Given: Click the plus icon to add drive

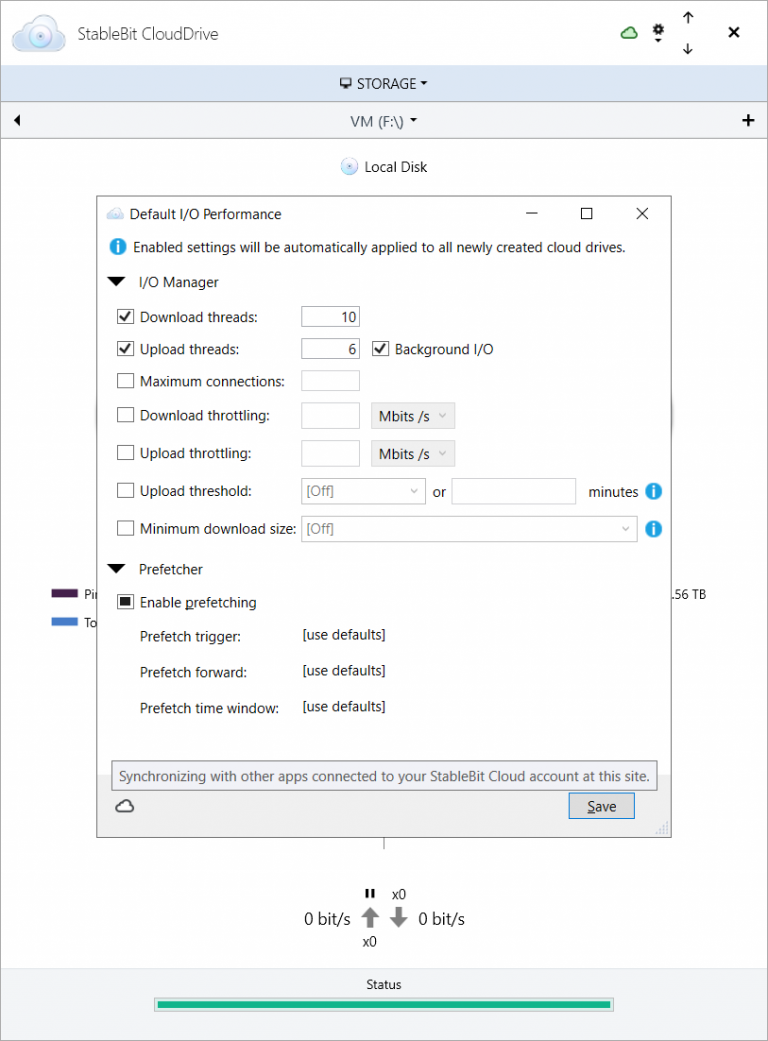Looking at the screenshot, I should click(x=748, y=121).
